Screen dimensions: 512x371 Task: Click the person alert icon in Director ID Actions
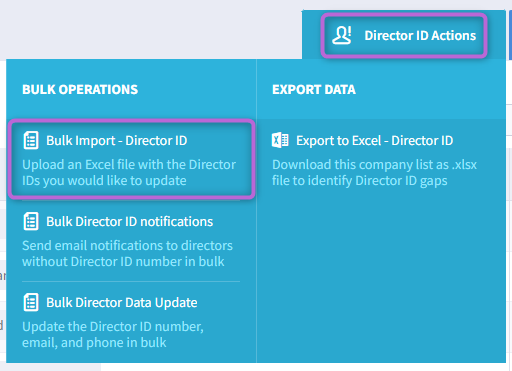(x=342, y=35)
